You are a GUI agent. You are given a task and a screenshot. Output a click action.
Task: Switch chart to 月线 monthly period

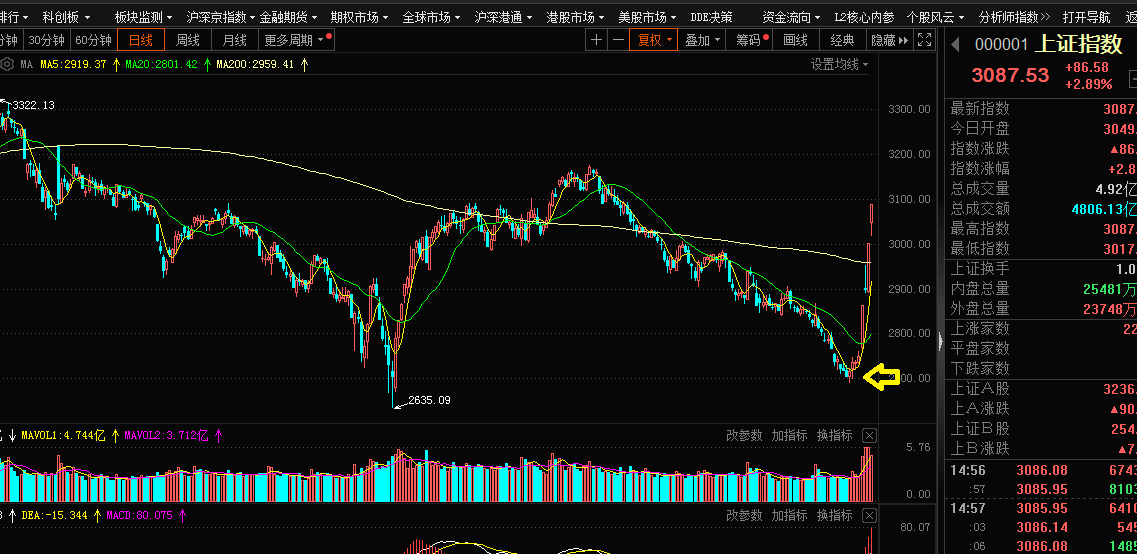(x=235, y=40)
